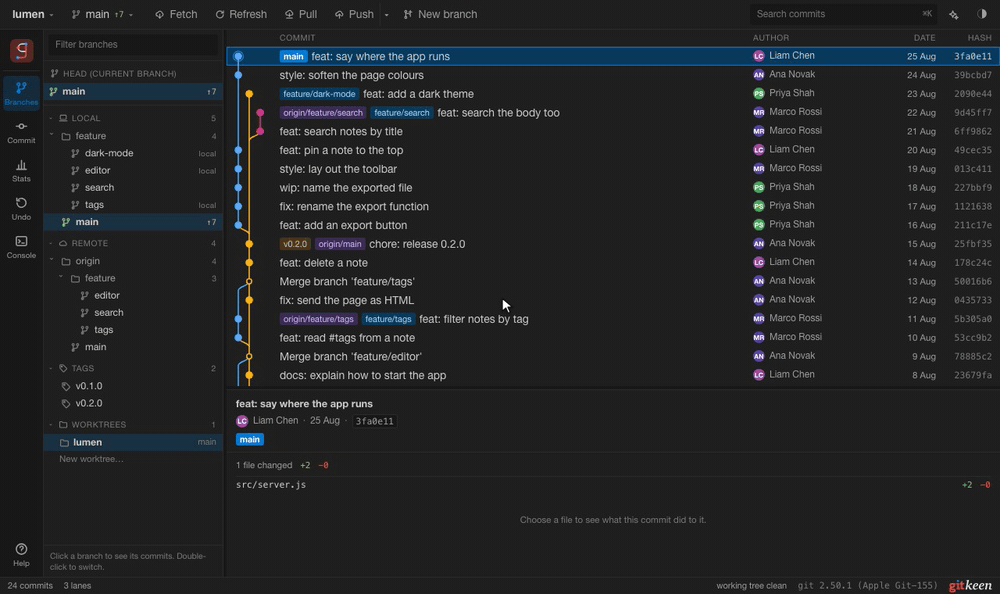Pull changes from remote
The width and height of the screenshot is (1000, 594).
301,14
